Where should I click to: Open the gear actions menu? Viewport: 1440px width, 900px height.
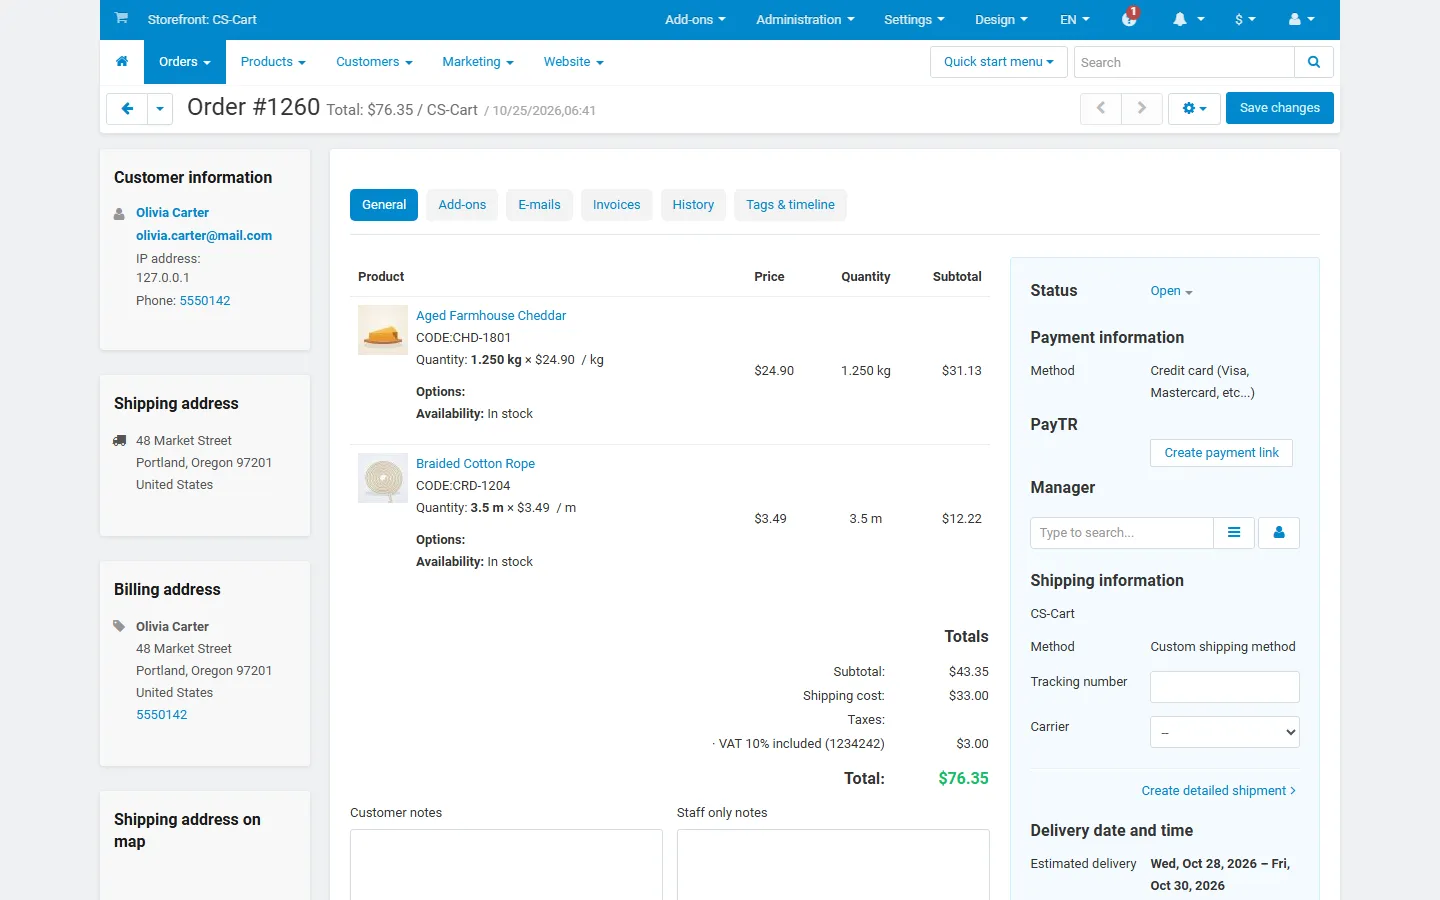(1194, 108)
